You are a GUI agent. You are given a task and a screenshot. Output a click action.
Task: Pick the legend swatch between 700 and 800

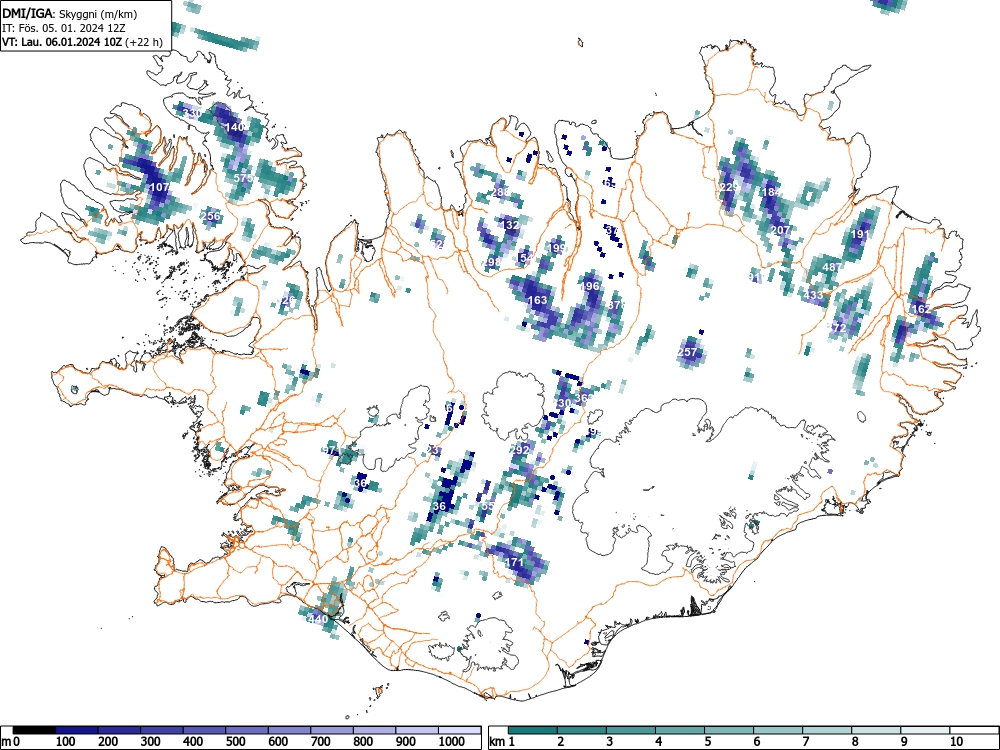332,730
